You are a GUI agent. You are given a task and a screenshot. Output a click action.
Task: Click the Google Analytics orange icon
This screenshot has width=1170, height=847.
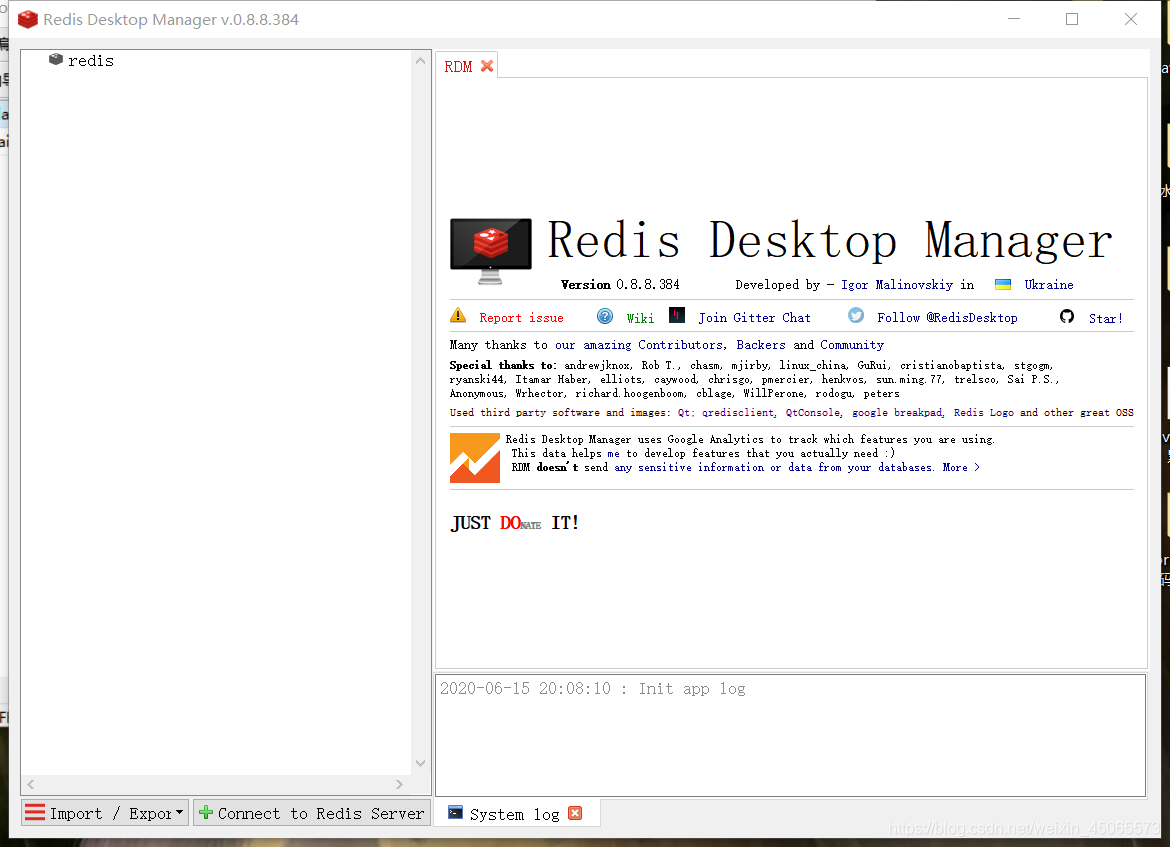pyautogui.click(x=475, y=457)
